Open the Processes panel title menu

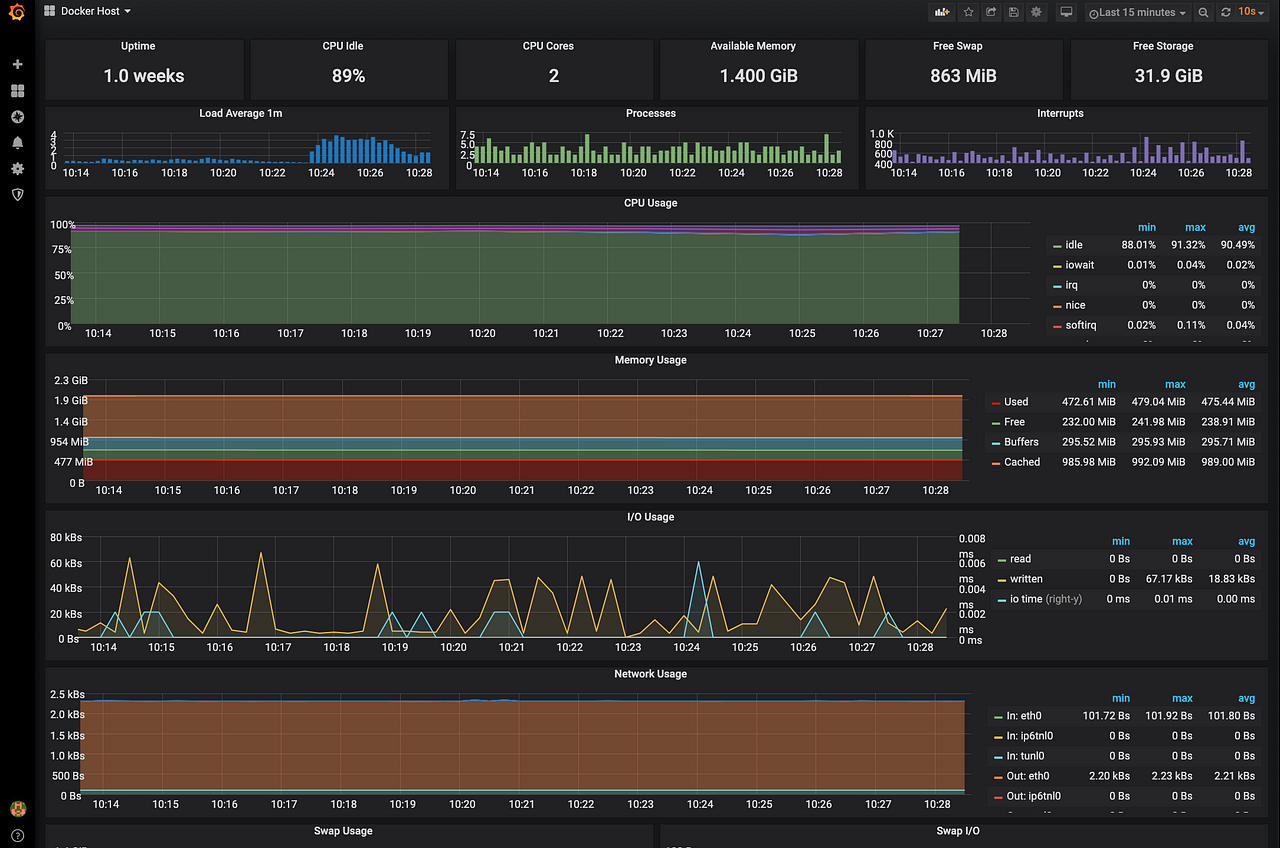click(x=651, y=113)
